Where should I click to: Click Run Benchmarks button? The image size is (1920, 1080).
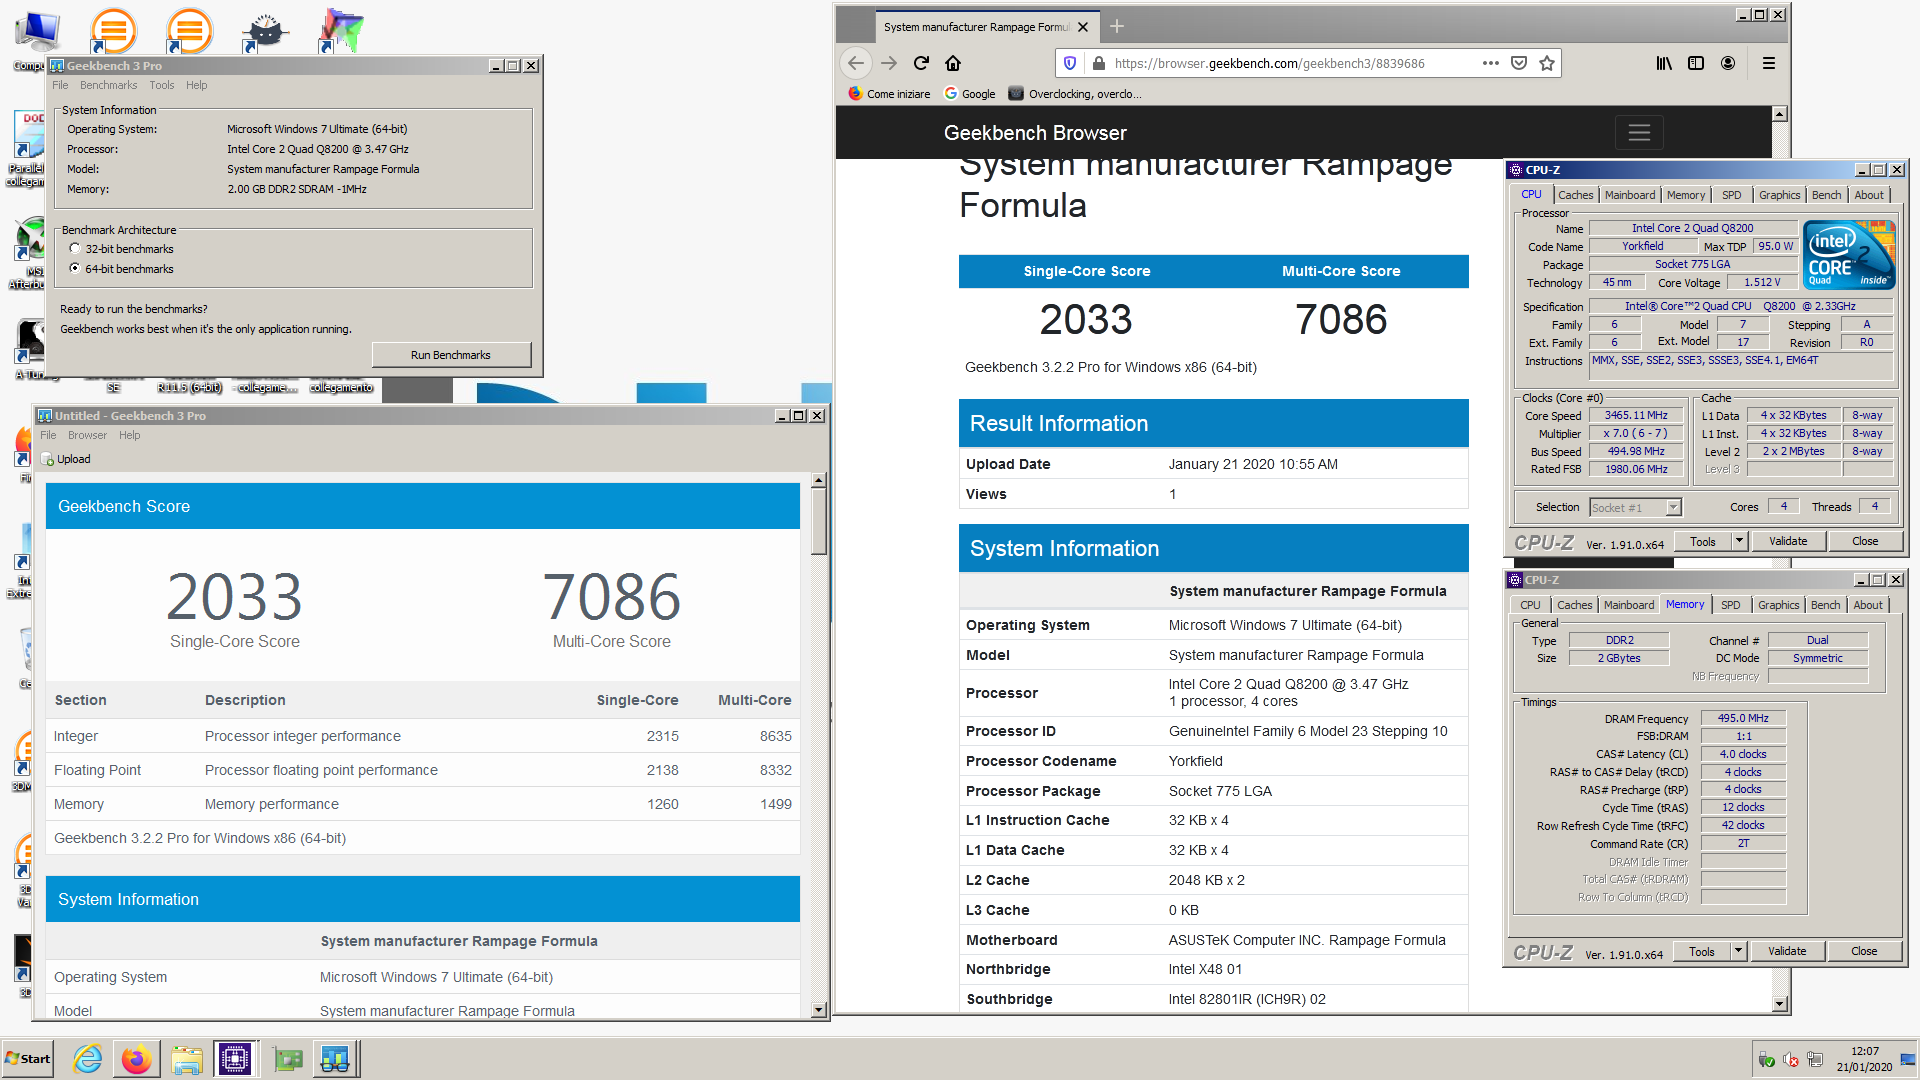click(451, 355)
